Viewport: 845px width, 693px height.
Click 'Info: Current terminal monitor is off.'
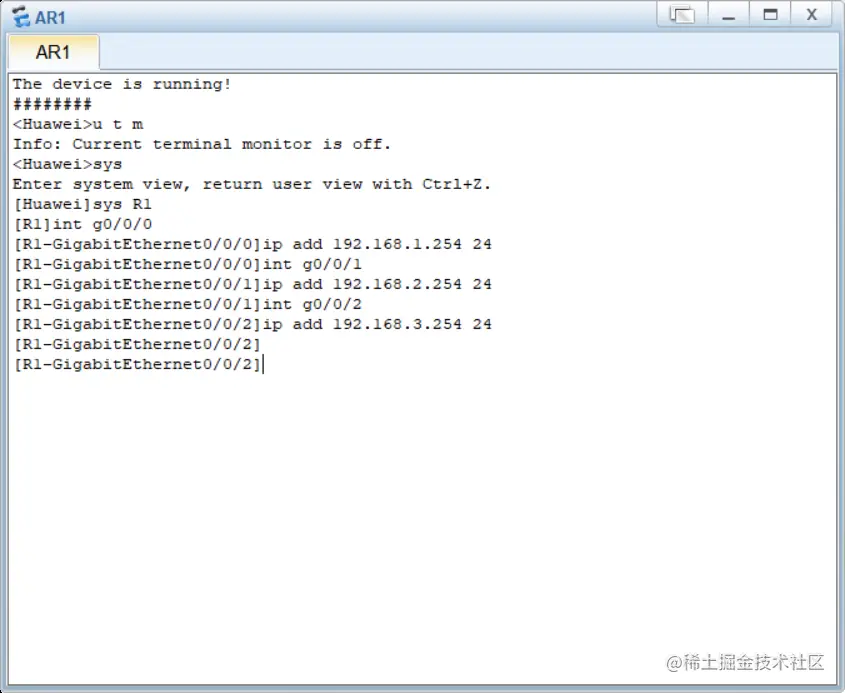point(202,144)
